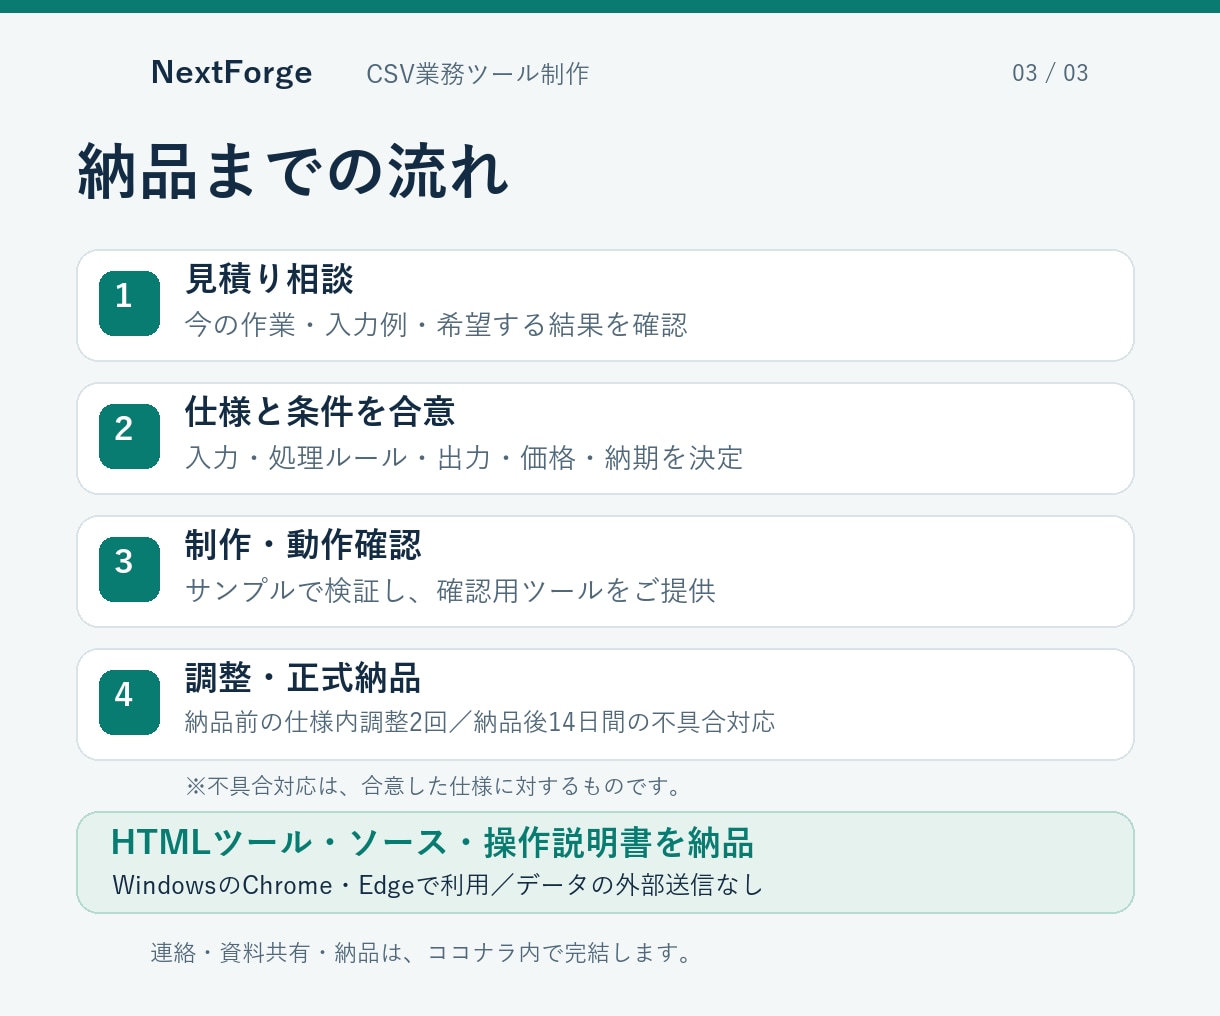Click the NextForge brand name
The height and width of the screenshot is (1016, 1220).
pyautogui.click(x=231, y=73)
